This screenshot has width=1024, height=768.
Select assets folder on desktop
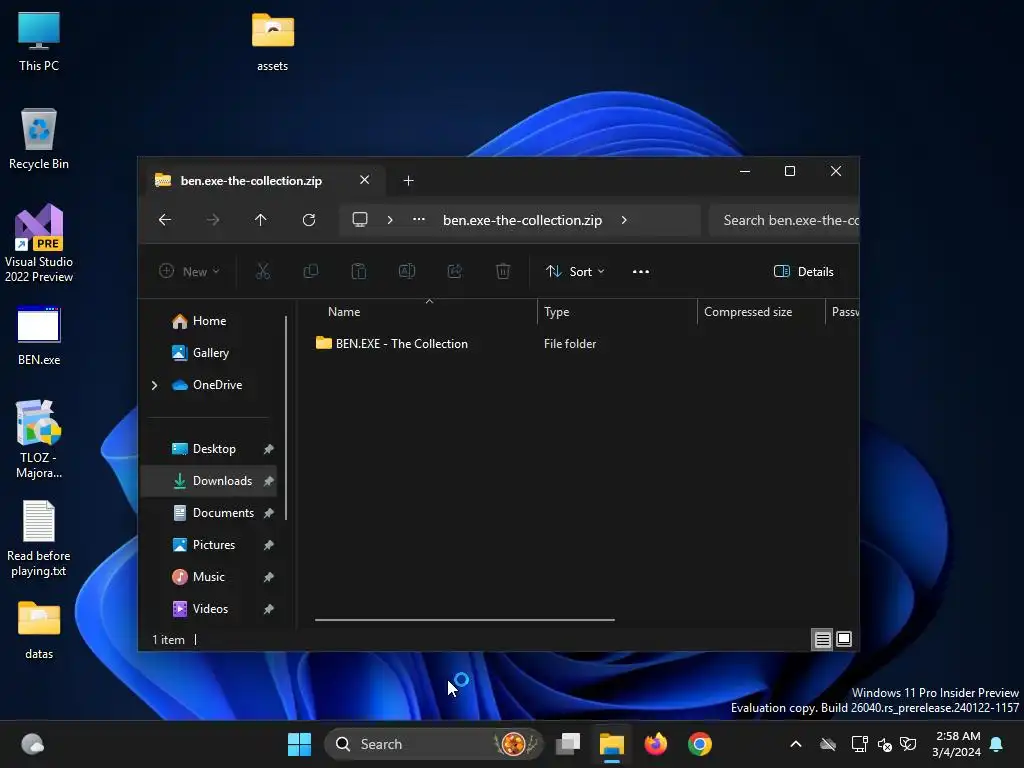tap(272, 41)
